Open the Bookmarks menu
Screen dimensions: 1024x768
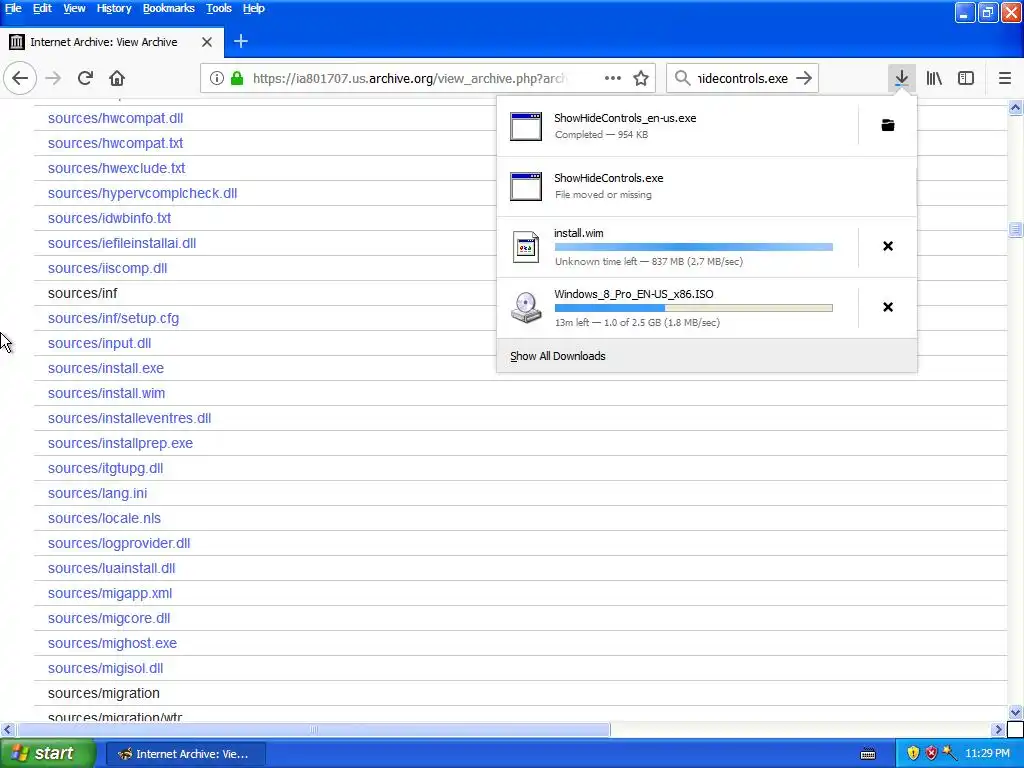(168, 8)
